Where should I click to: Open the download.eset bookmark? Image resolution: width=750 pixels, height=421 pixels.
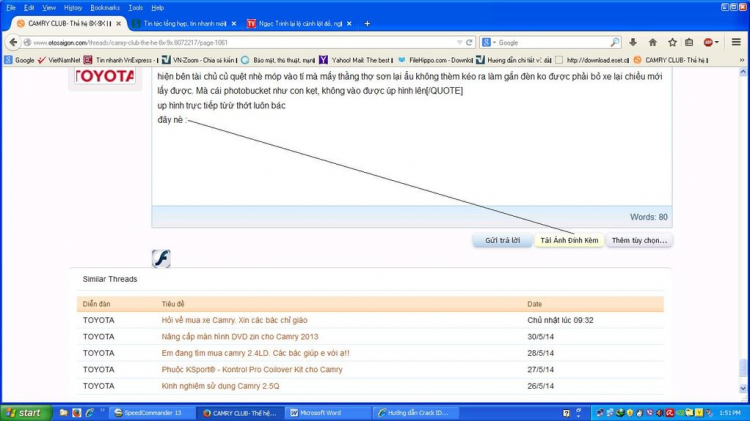592,60
